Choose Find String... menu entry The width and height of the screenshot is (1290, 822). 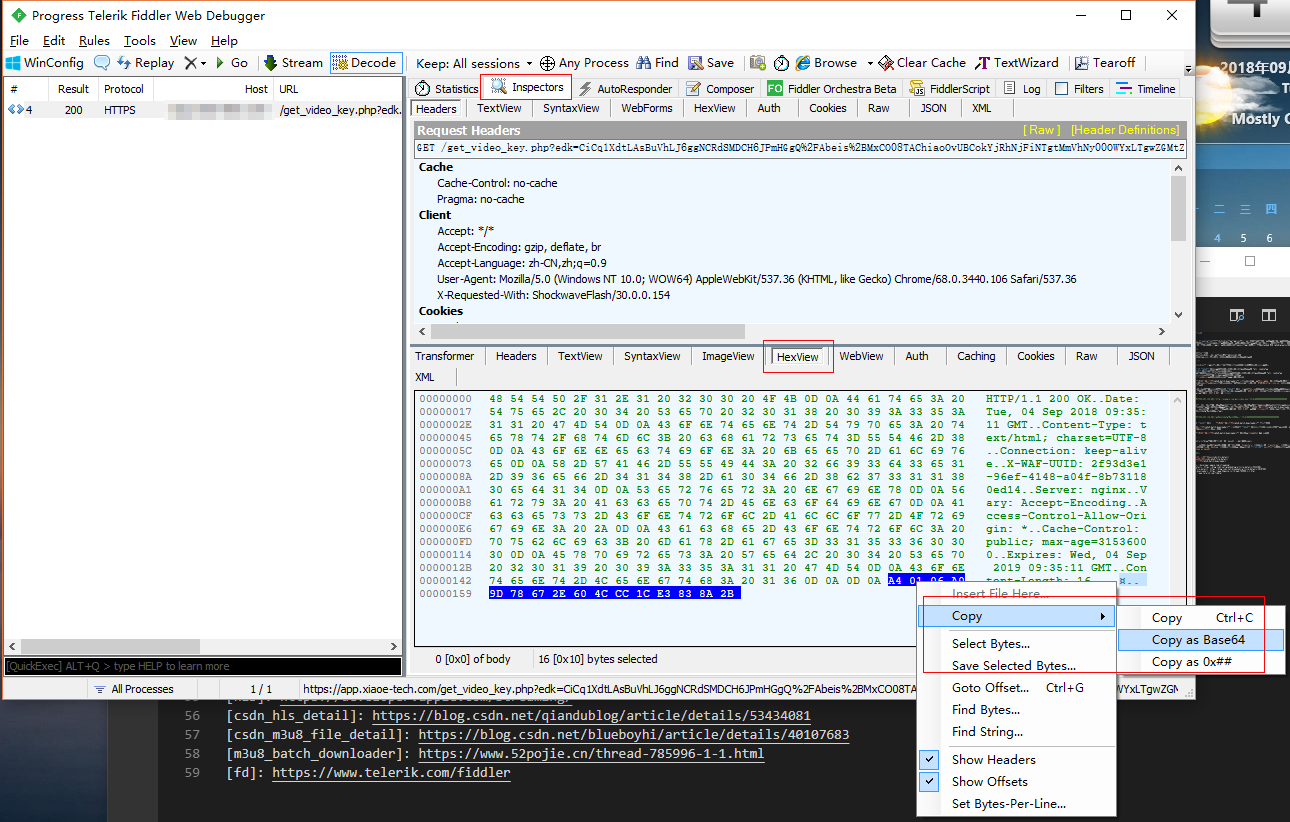[x=1016, y=732]
